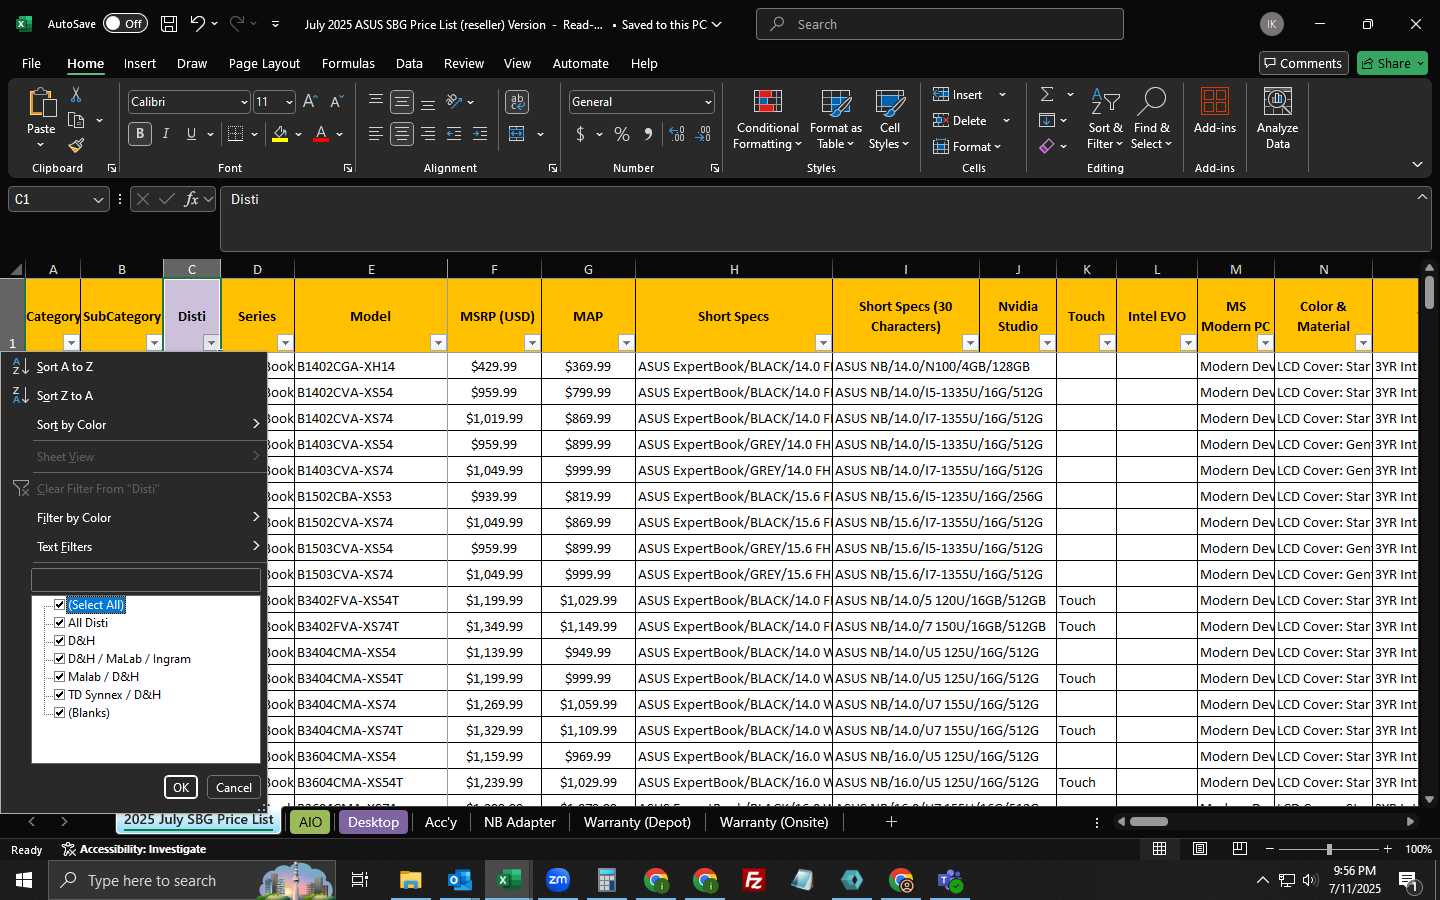This screenshot has width=1440, height=900.
Task: Click the Share button
Action: tap(1392, 63)
